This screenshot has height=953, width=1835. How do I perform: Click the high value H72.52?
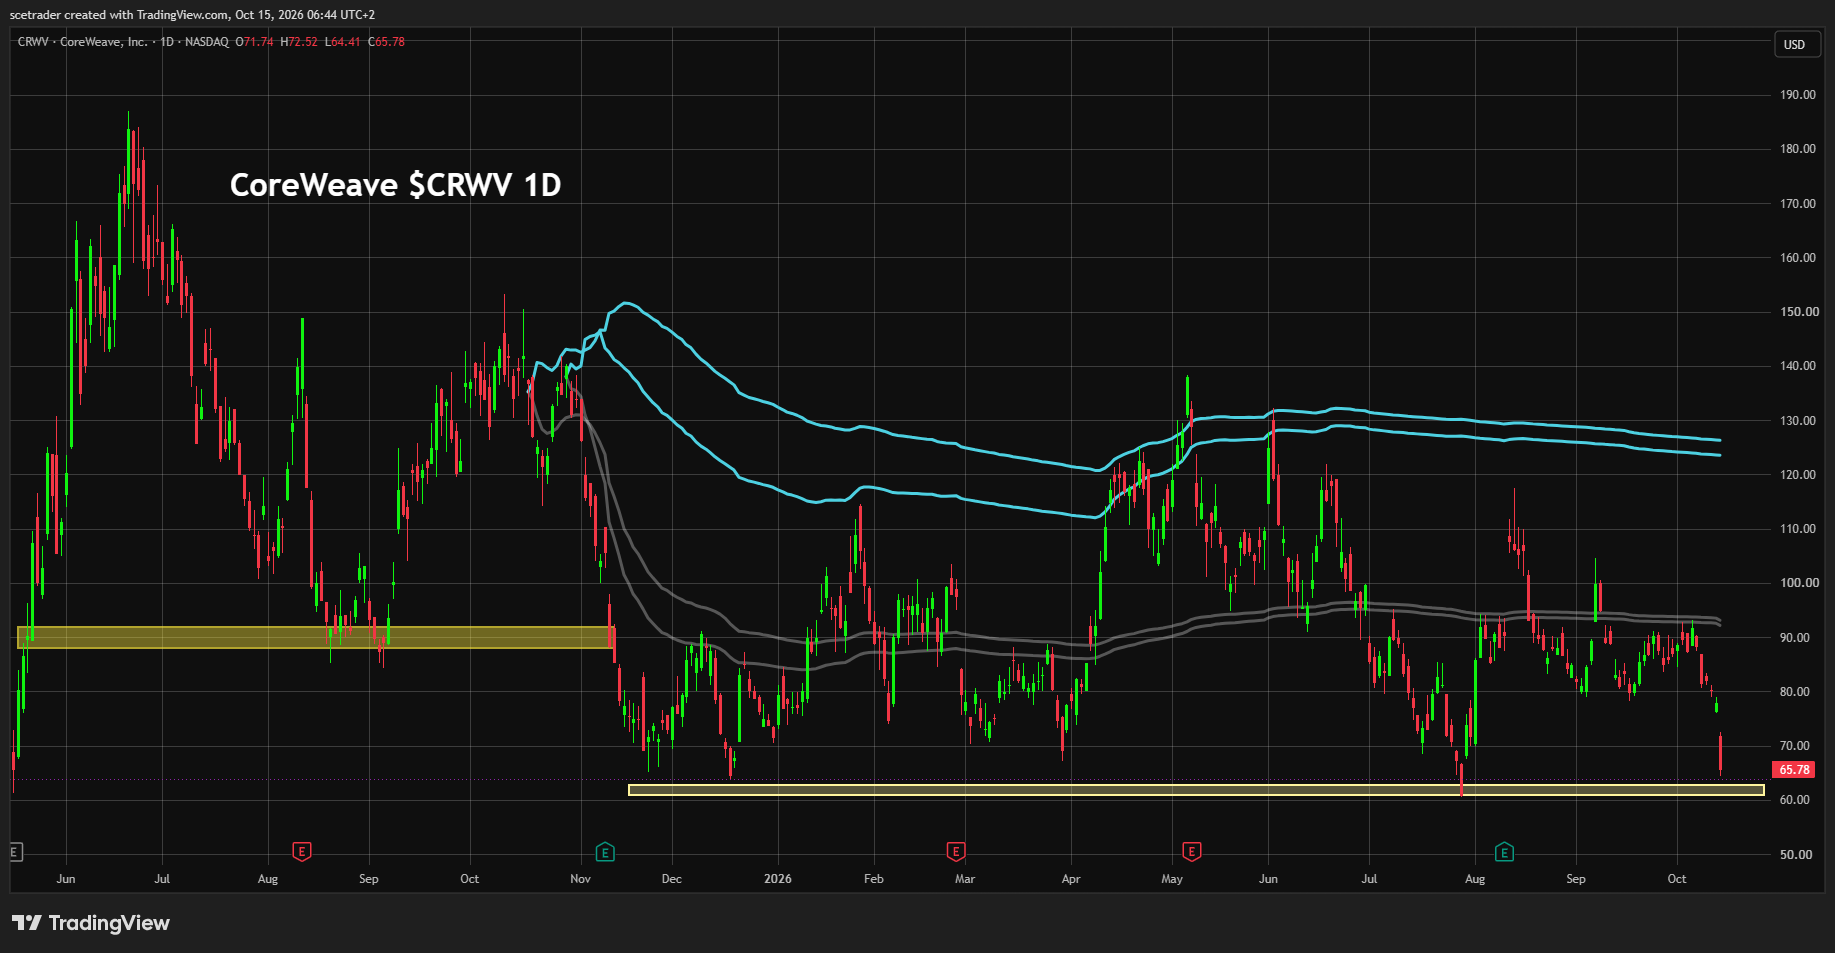pyautogui.click(x=299, y=42)
